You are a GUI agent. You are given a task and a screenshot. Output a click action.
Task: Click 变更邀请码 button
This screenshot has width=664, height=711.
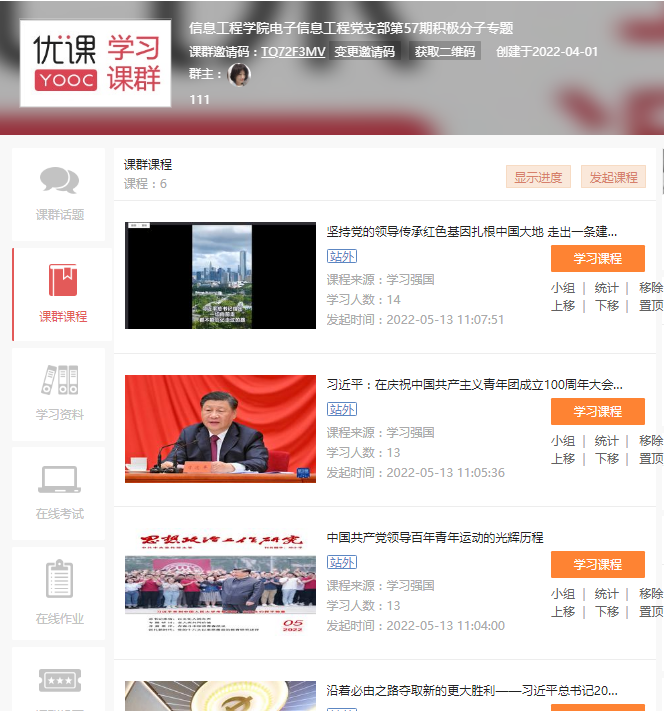[x=365, y=51]
